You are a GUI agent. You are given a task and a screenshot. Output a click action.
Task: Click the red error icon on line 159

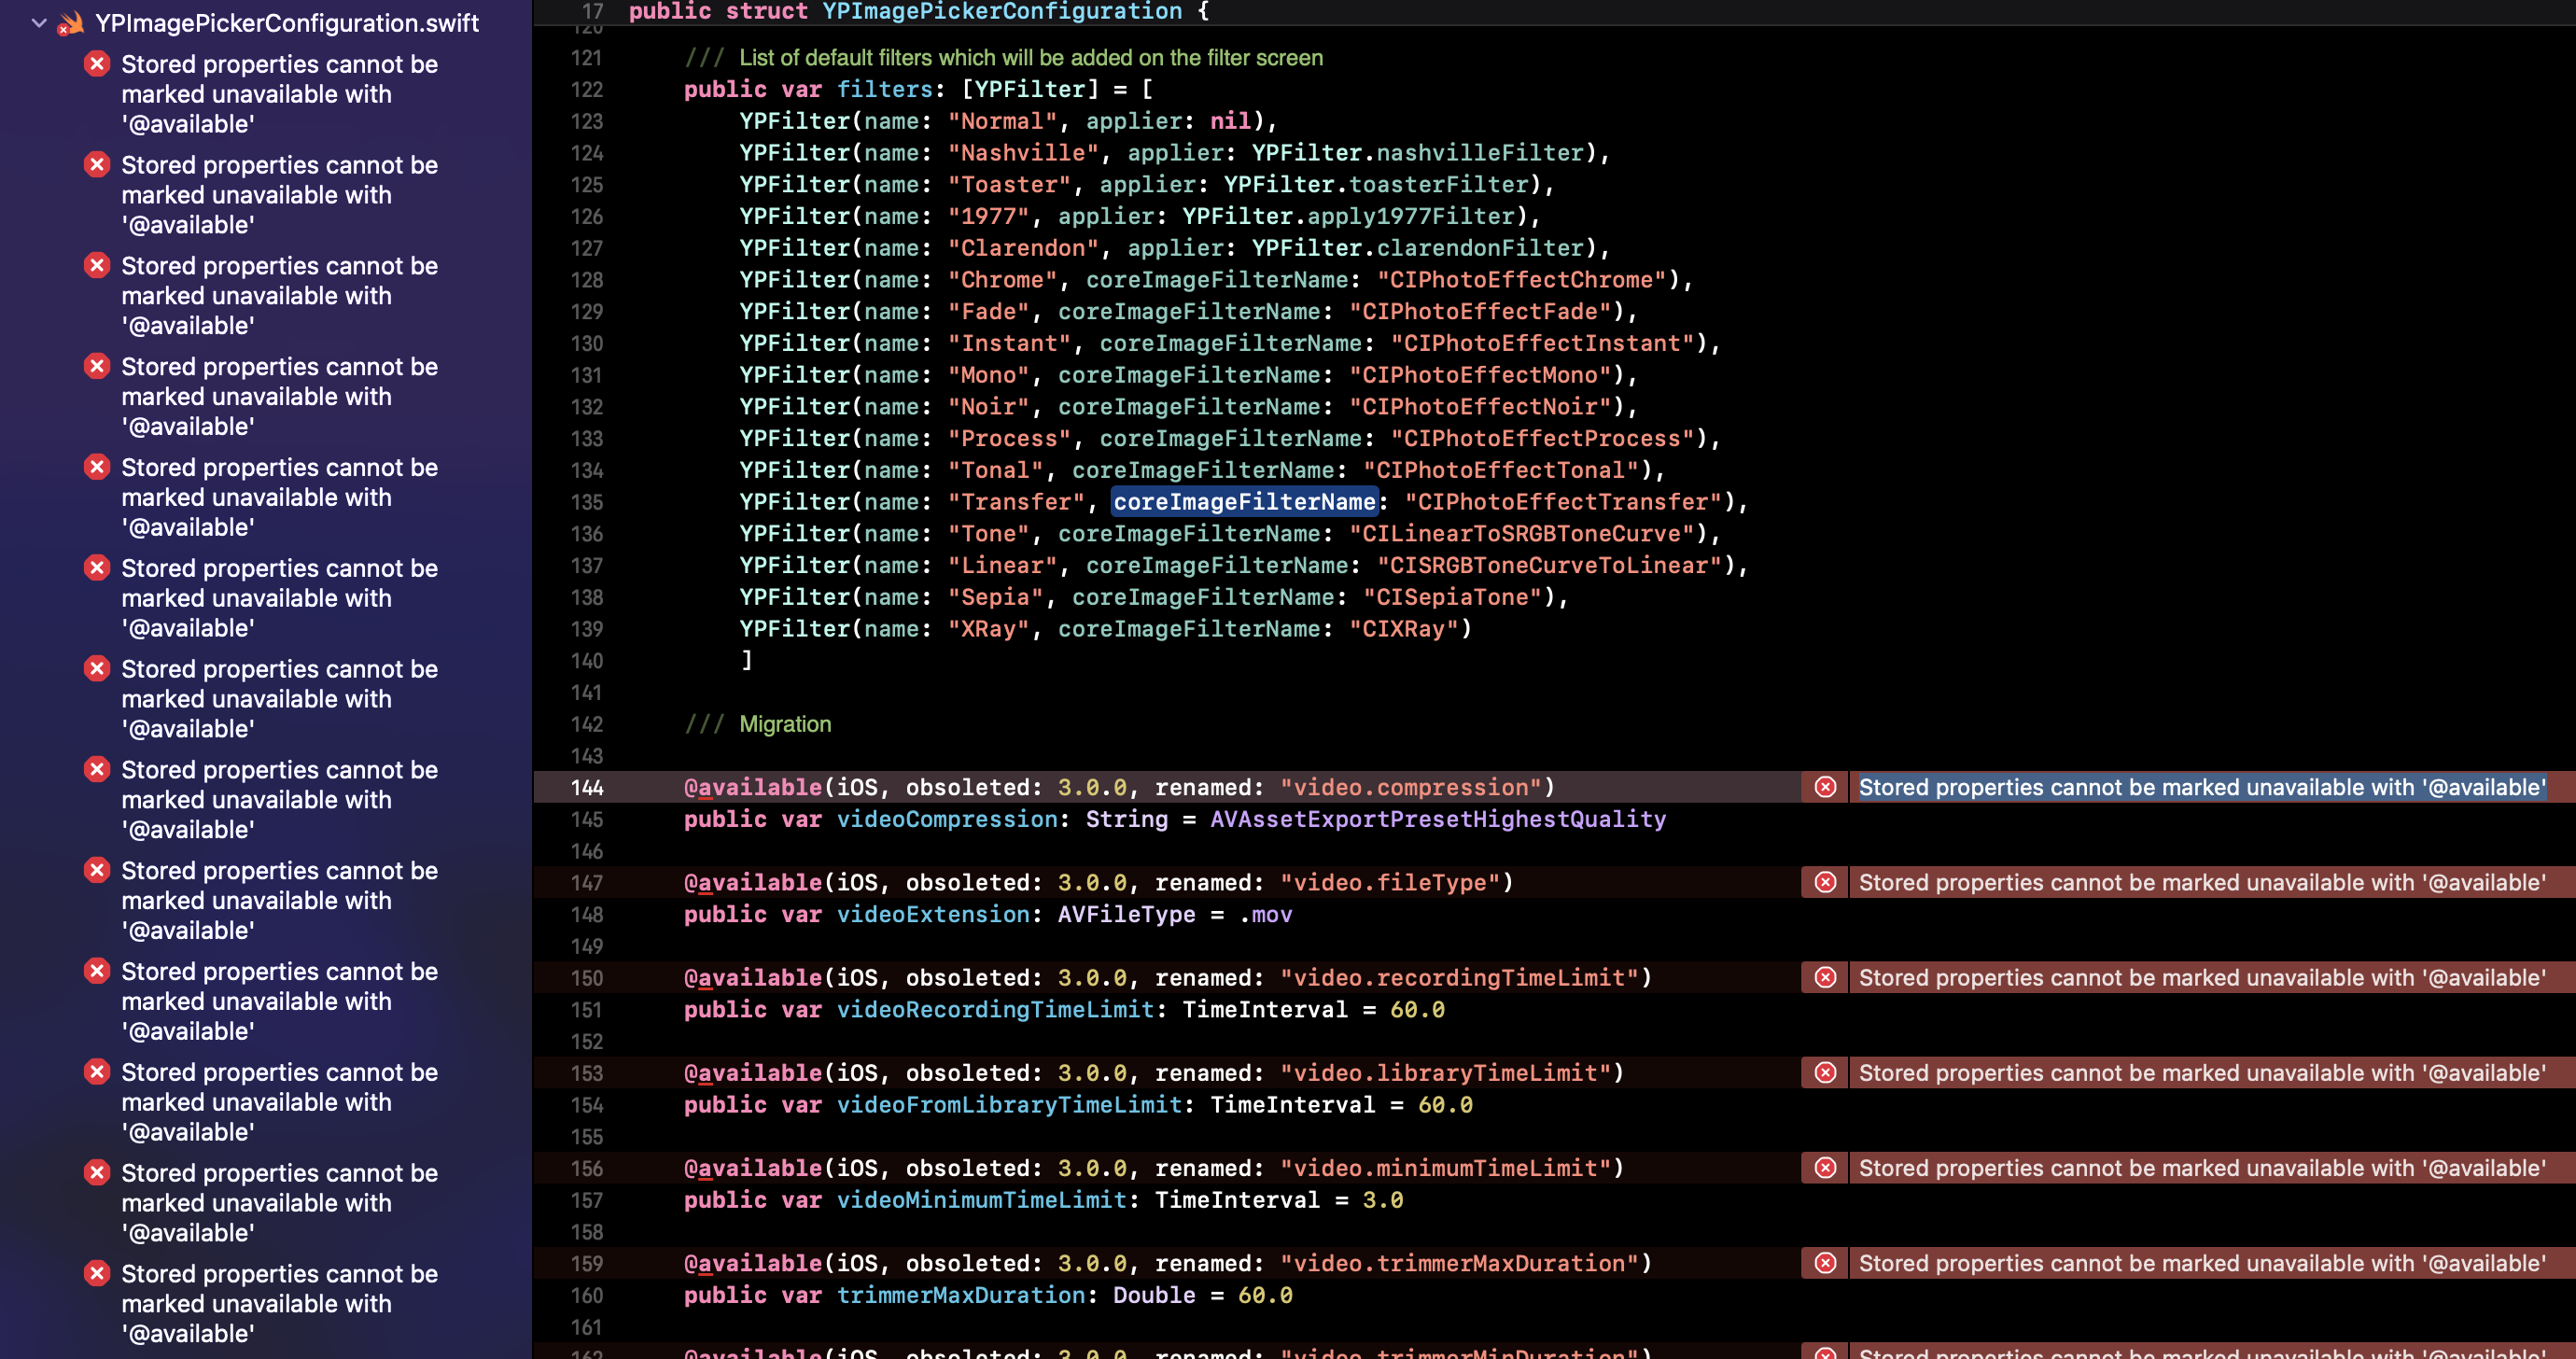coord(1826,1263)
